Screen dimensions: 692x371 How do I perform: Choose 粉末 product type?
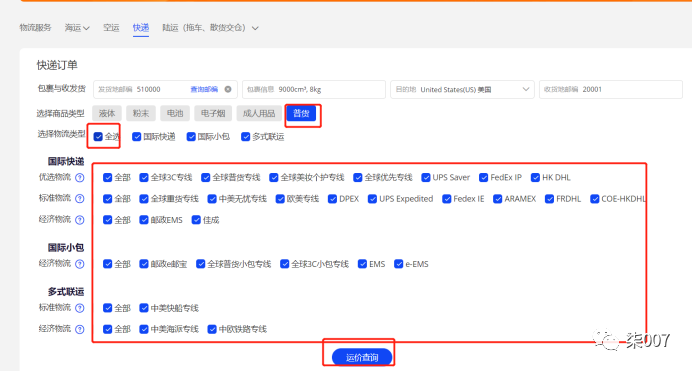coord(141,113)
